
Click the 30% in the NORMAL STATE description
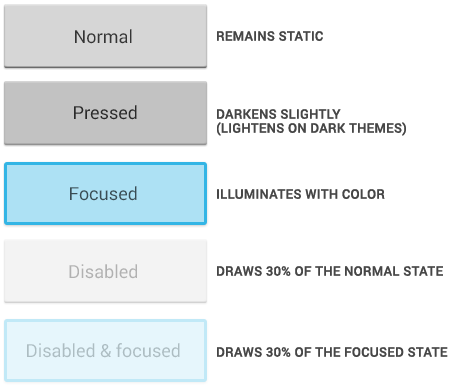click(x=278, y=271)
